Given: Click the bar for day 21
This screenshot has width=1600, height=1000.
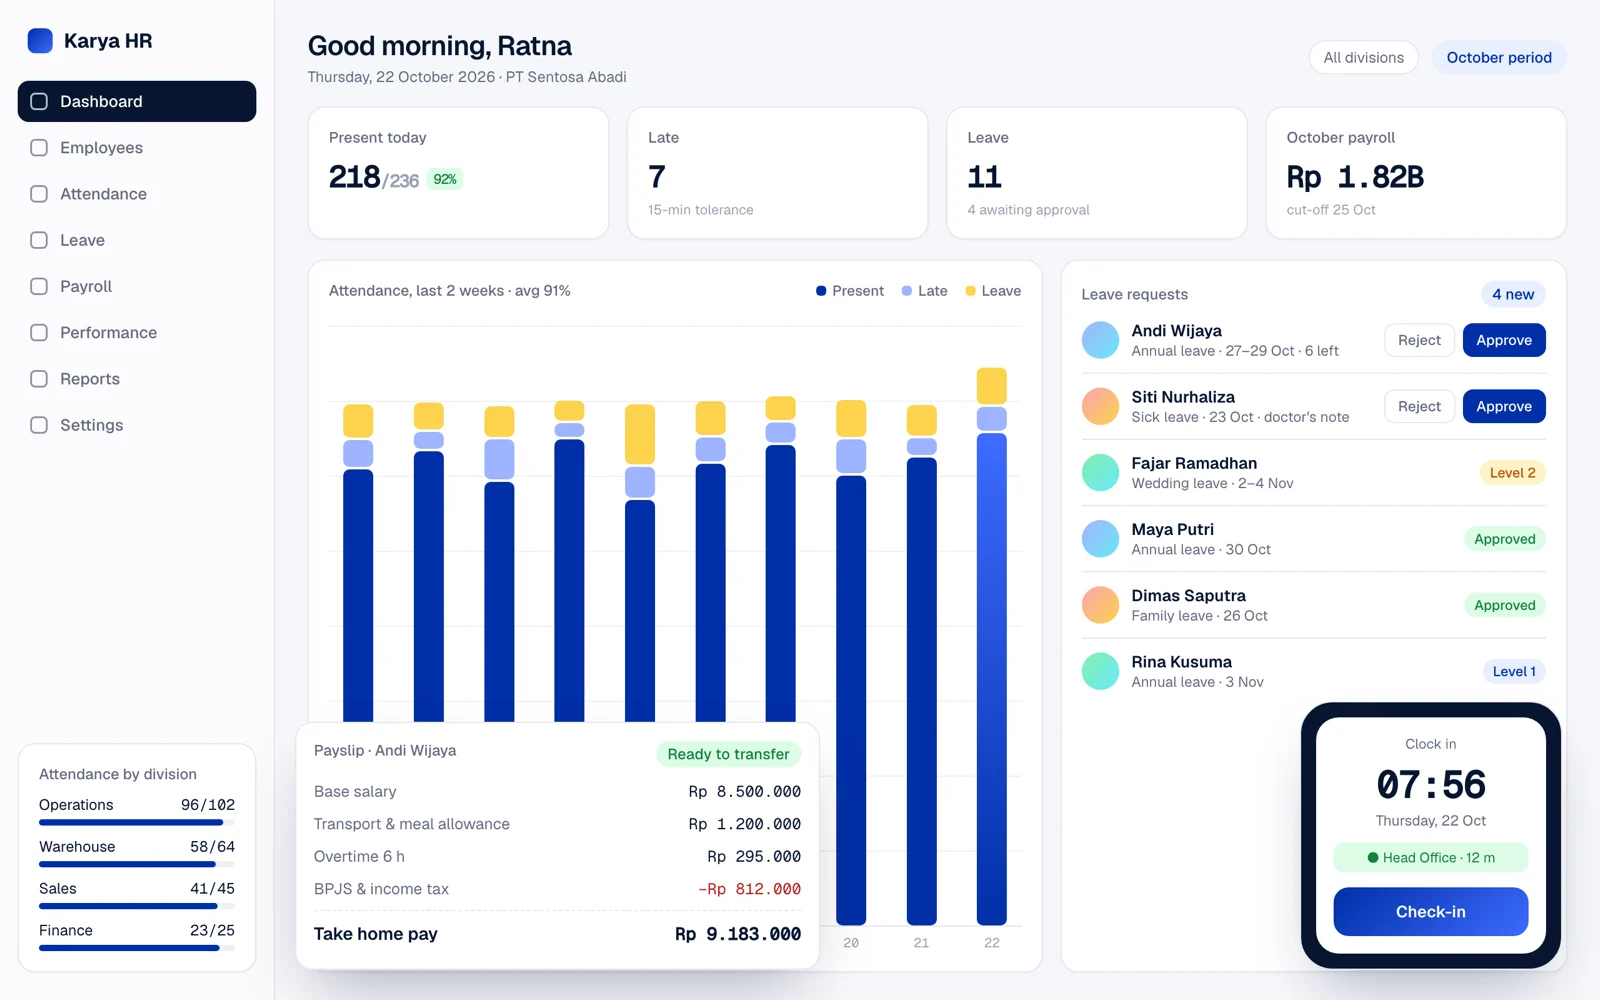Looking at the screenshot, I should click(921, 665).
